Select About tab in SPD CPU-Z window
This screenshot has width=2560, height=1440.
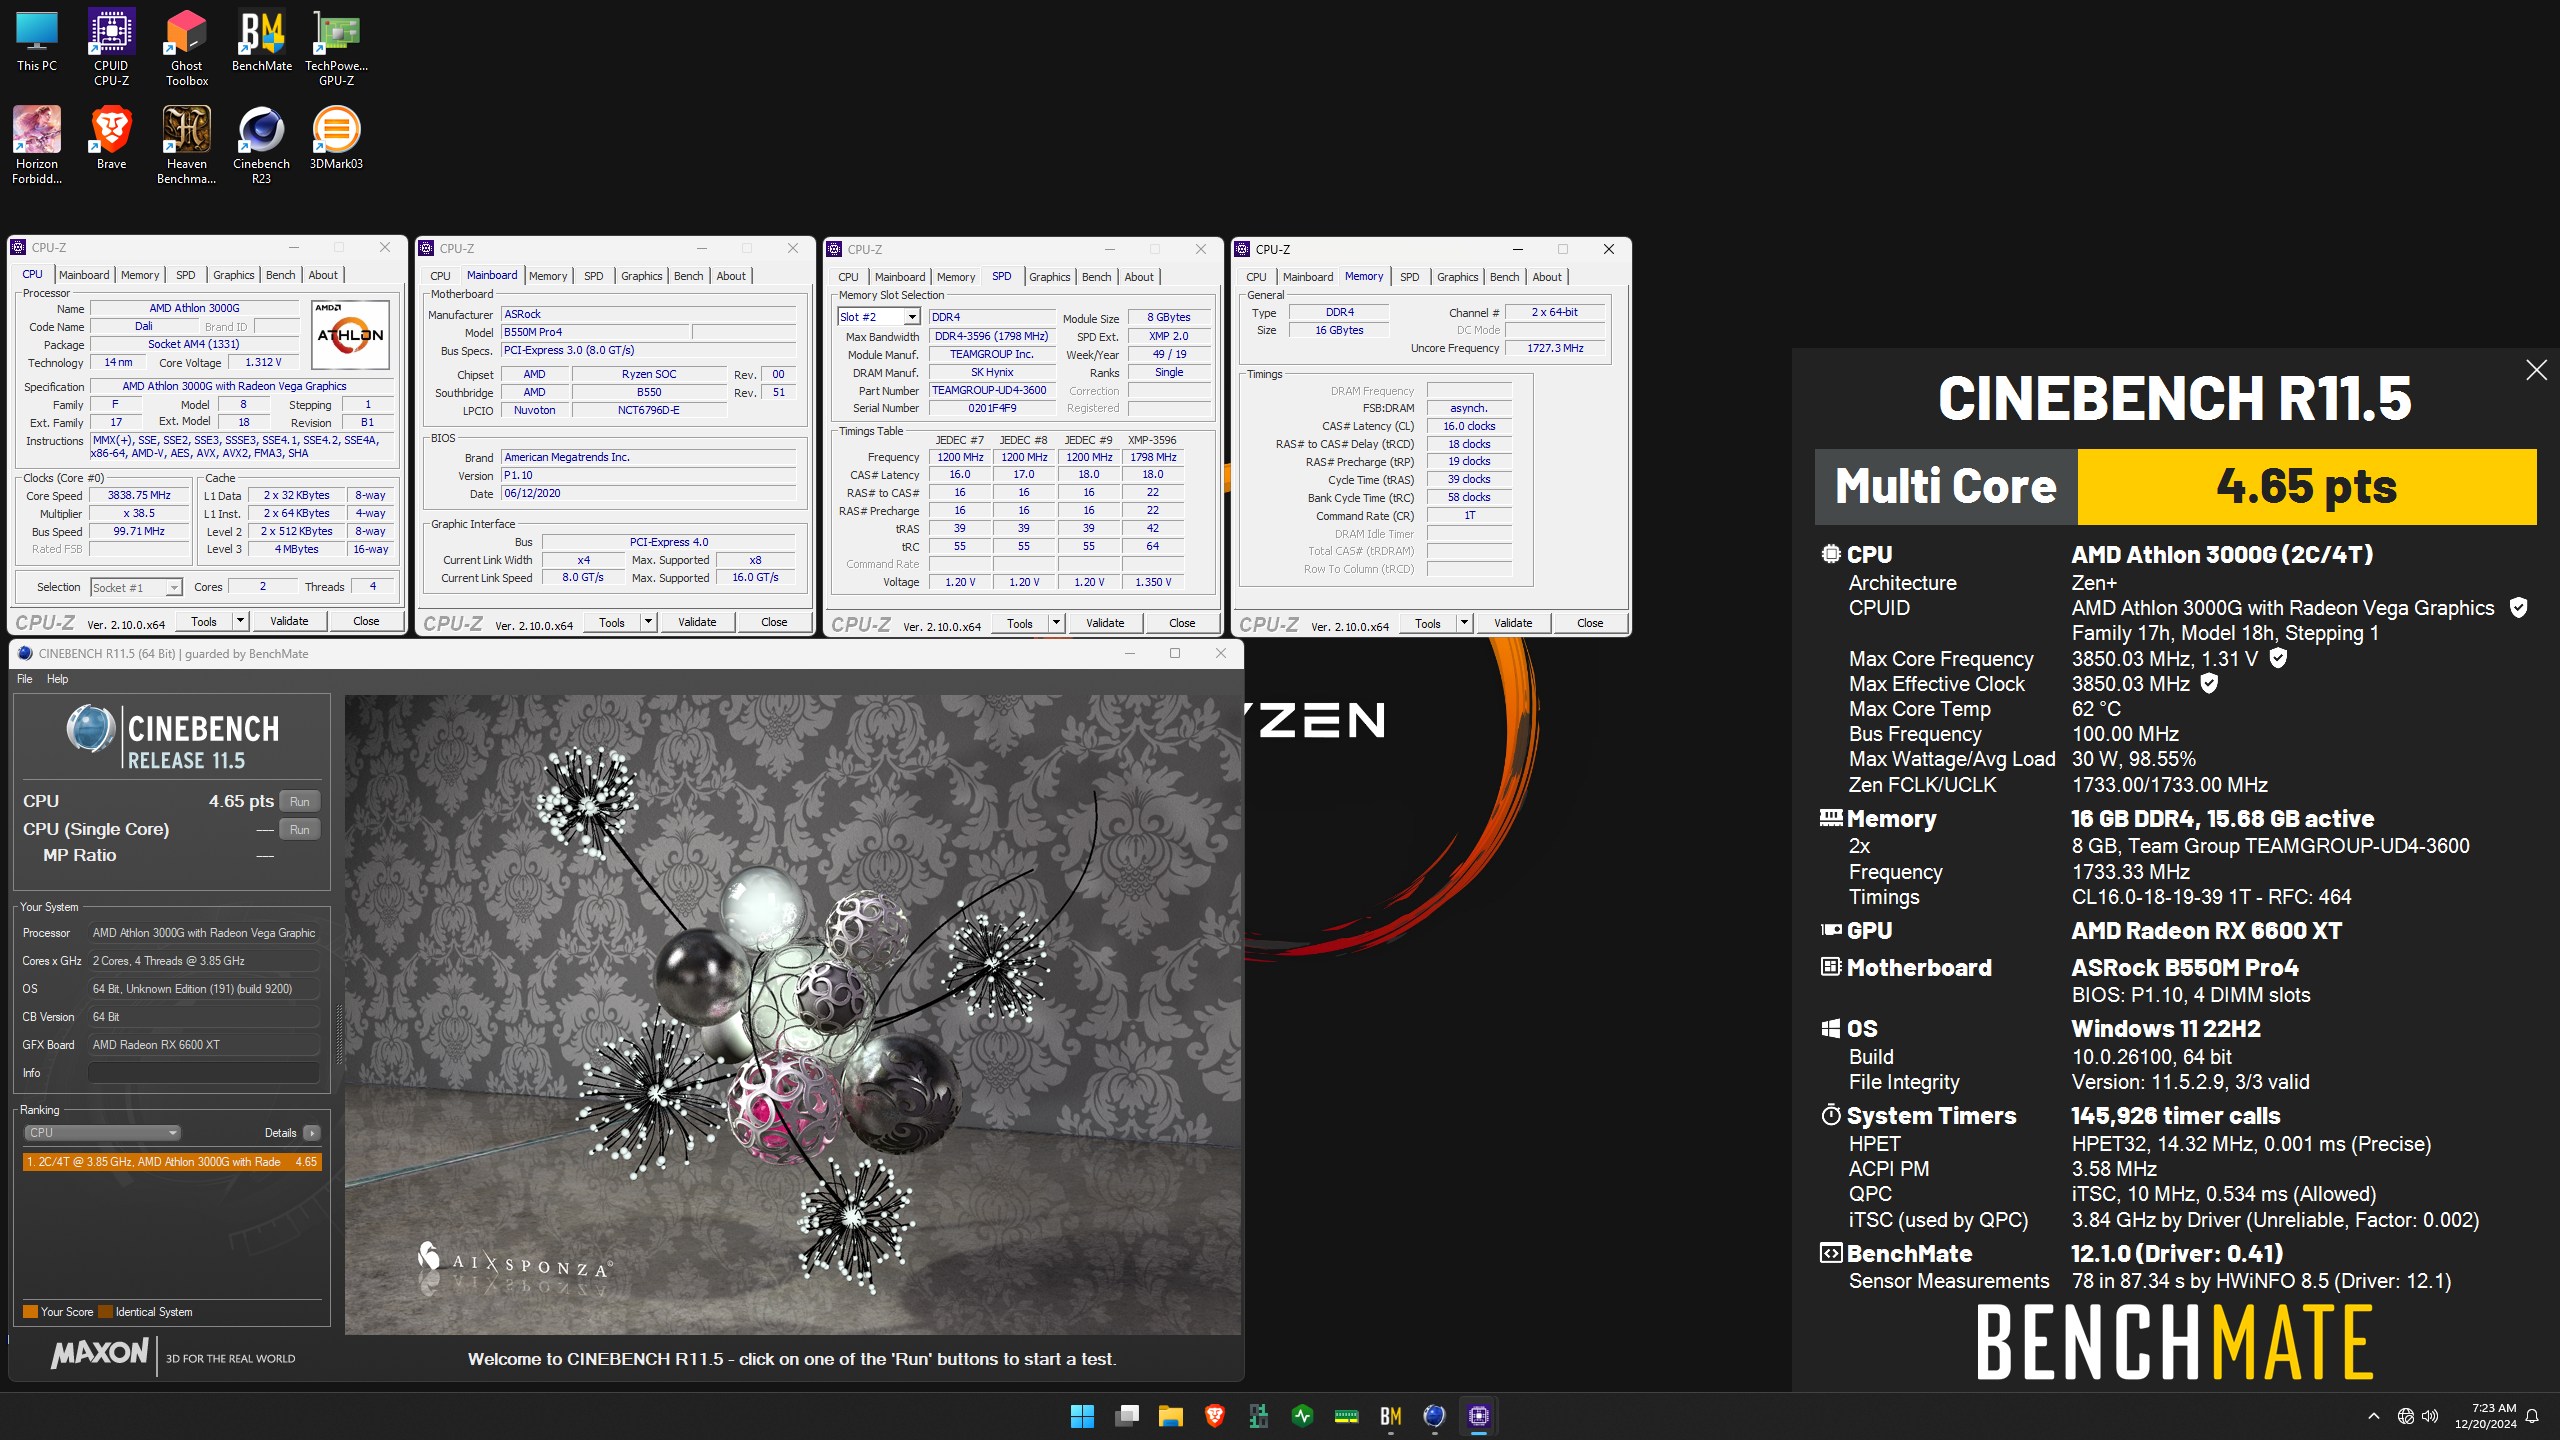click(x=1139, y=277)
